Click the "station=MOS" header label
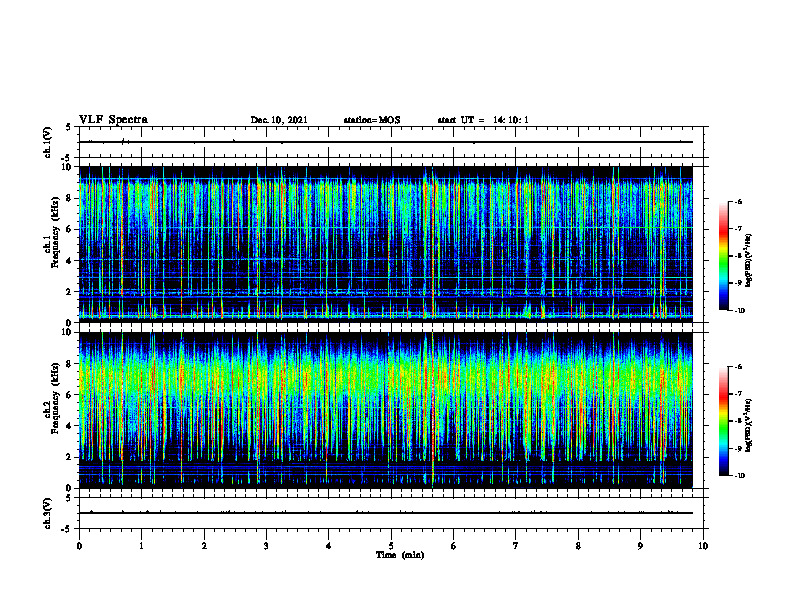Image resolution: width=792 pixels, height=612 pixels. tap(372, 120)
